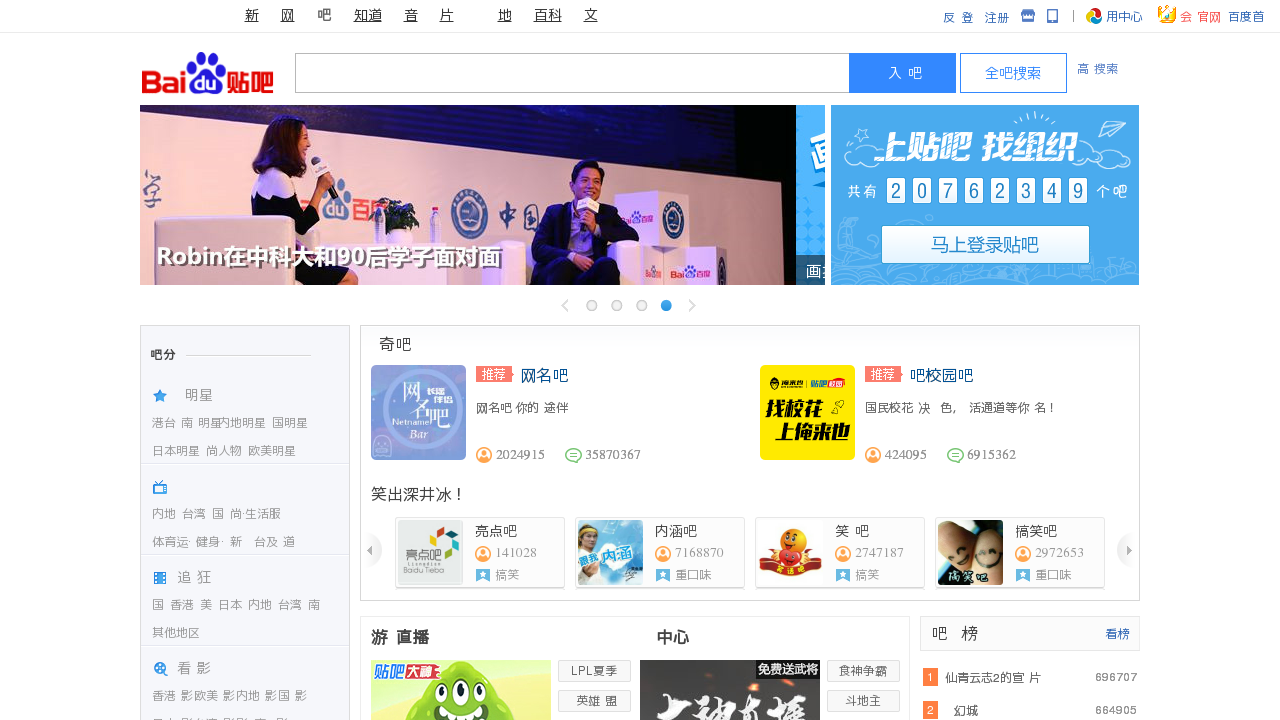Click member icon beside 2024915
The image size is (1280, 720).
click(484, 455)
